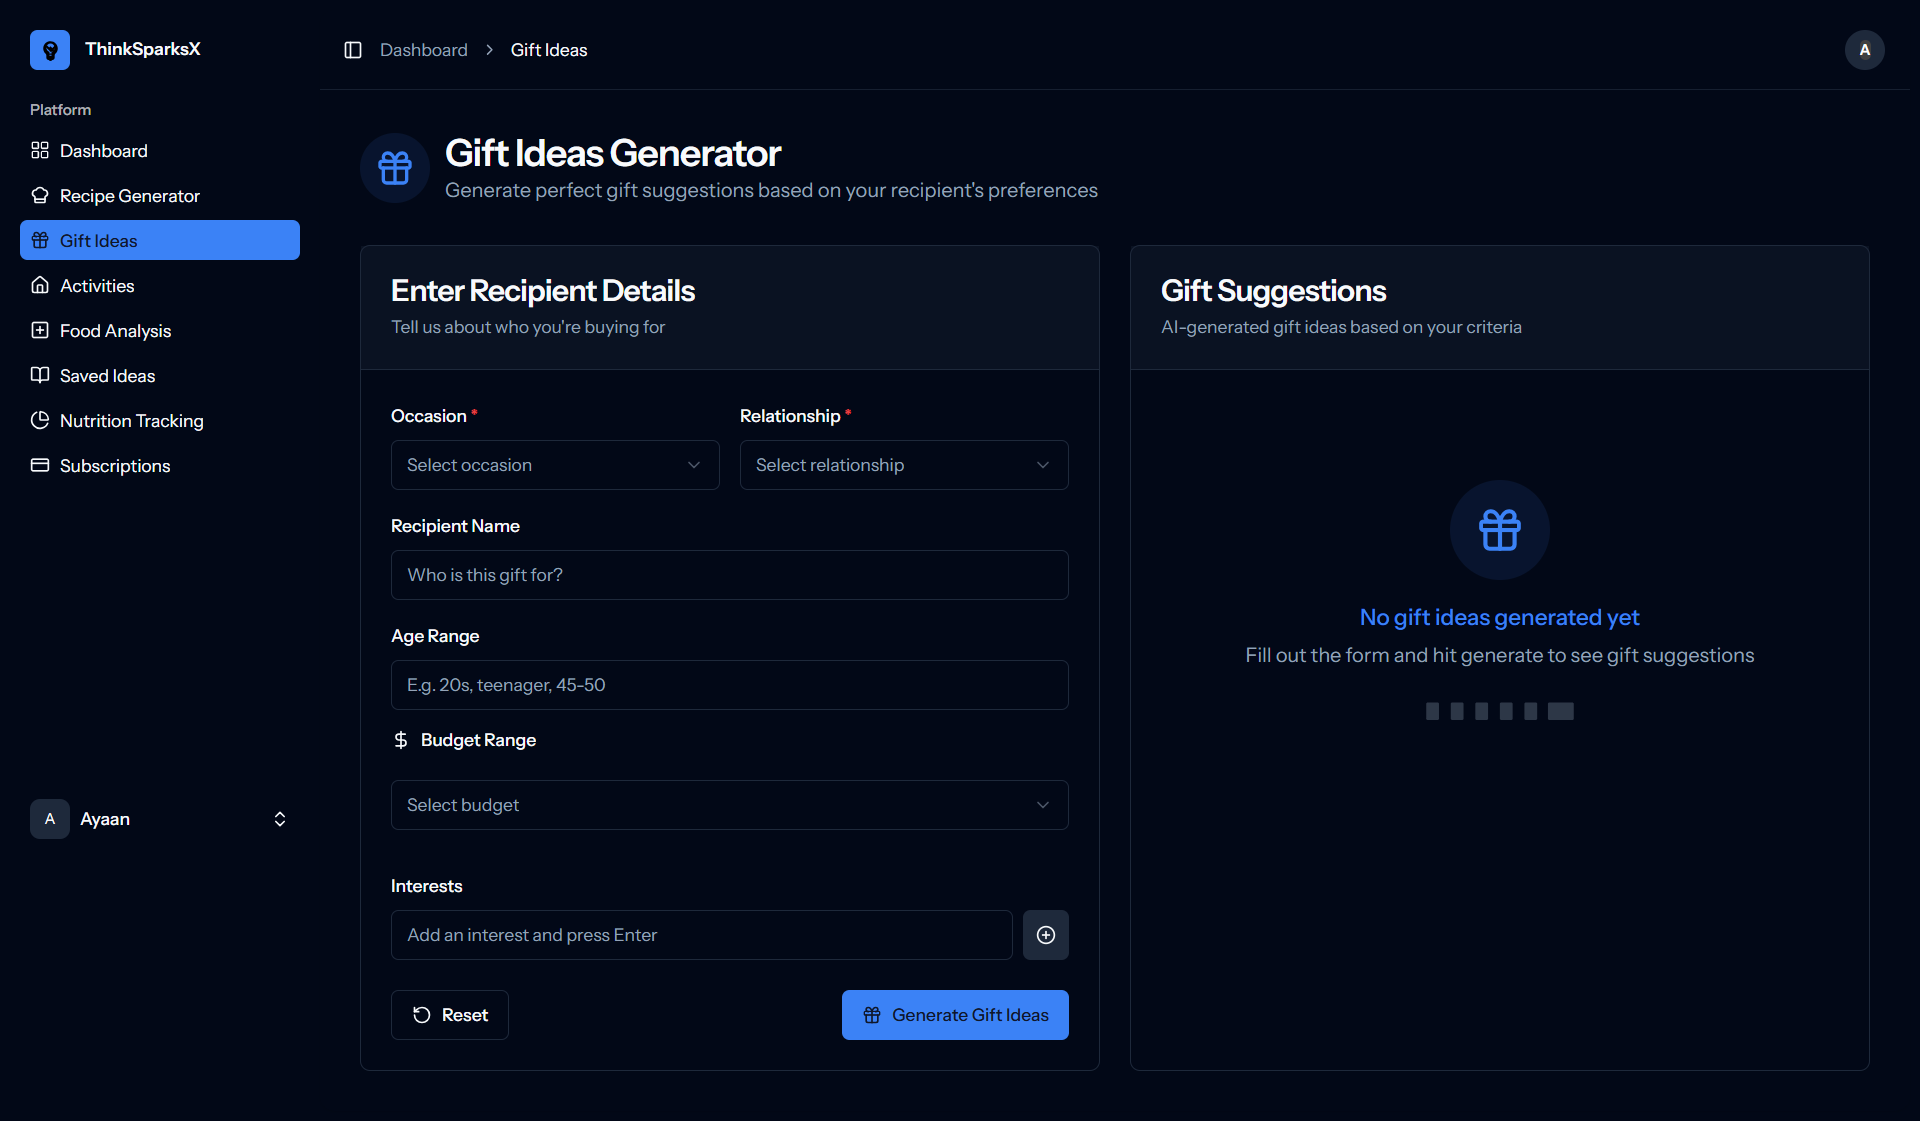Click the Recipe Generator chef hat icon
The width and height of the screenshot is (1920, 1121).
pos(40,196)
